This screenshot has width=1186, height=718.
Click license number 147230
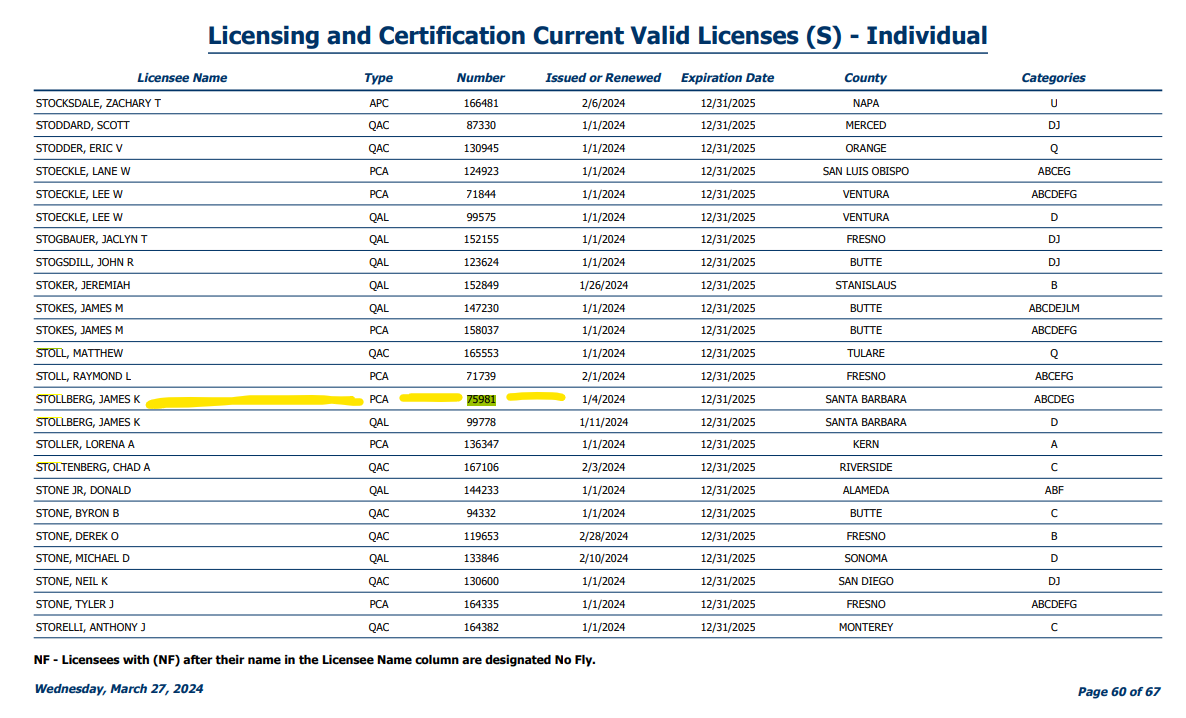(481, 308)
